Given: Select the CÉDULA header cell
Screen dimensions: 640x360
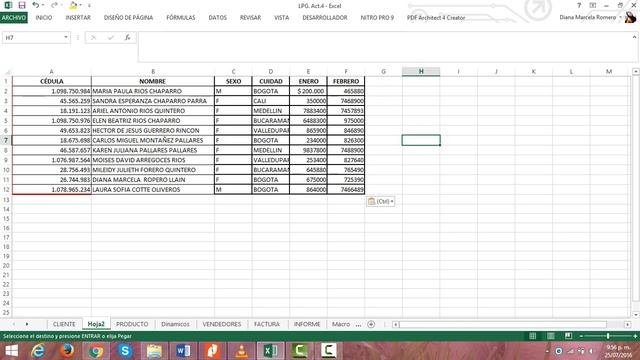Looking at the screenshot, I should (52, 81).
